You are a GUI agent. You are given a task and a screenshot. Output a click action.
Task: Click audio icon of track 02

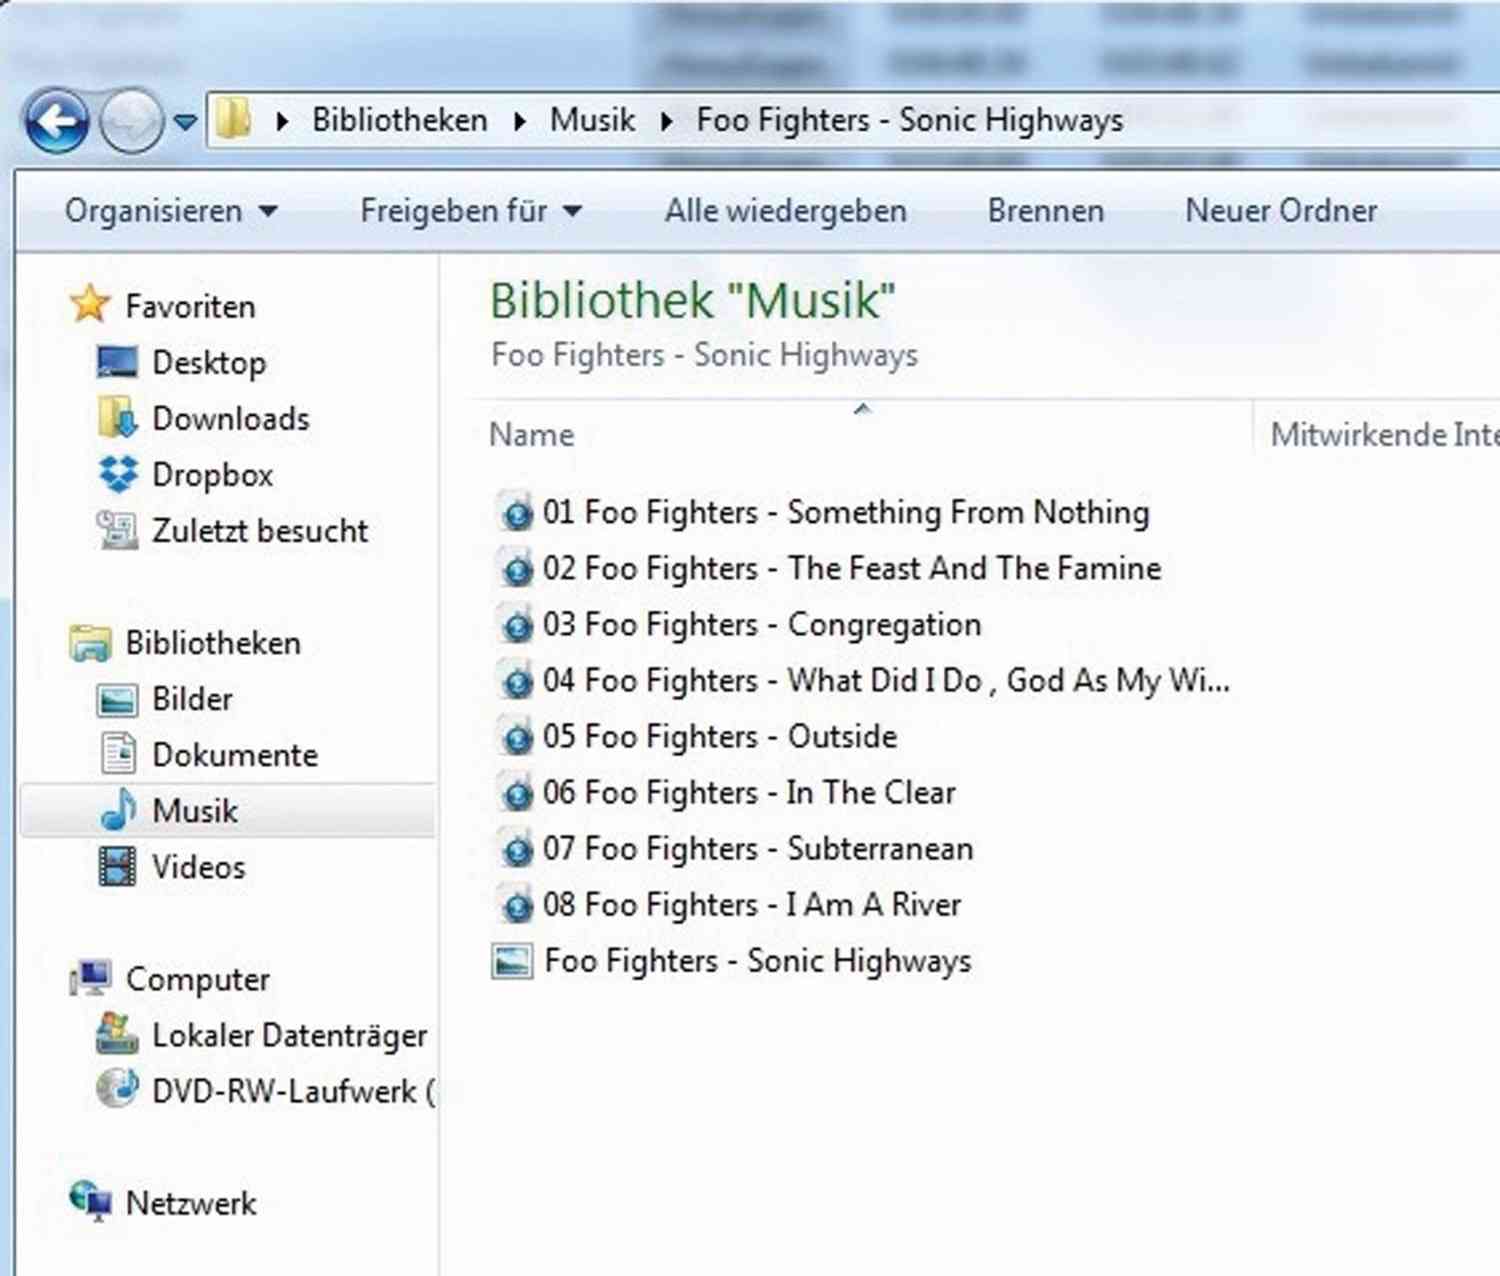point(516,569)
